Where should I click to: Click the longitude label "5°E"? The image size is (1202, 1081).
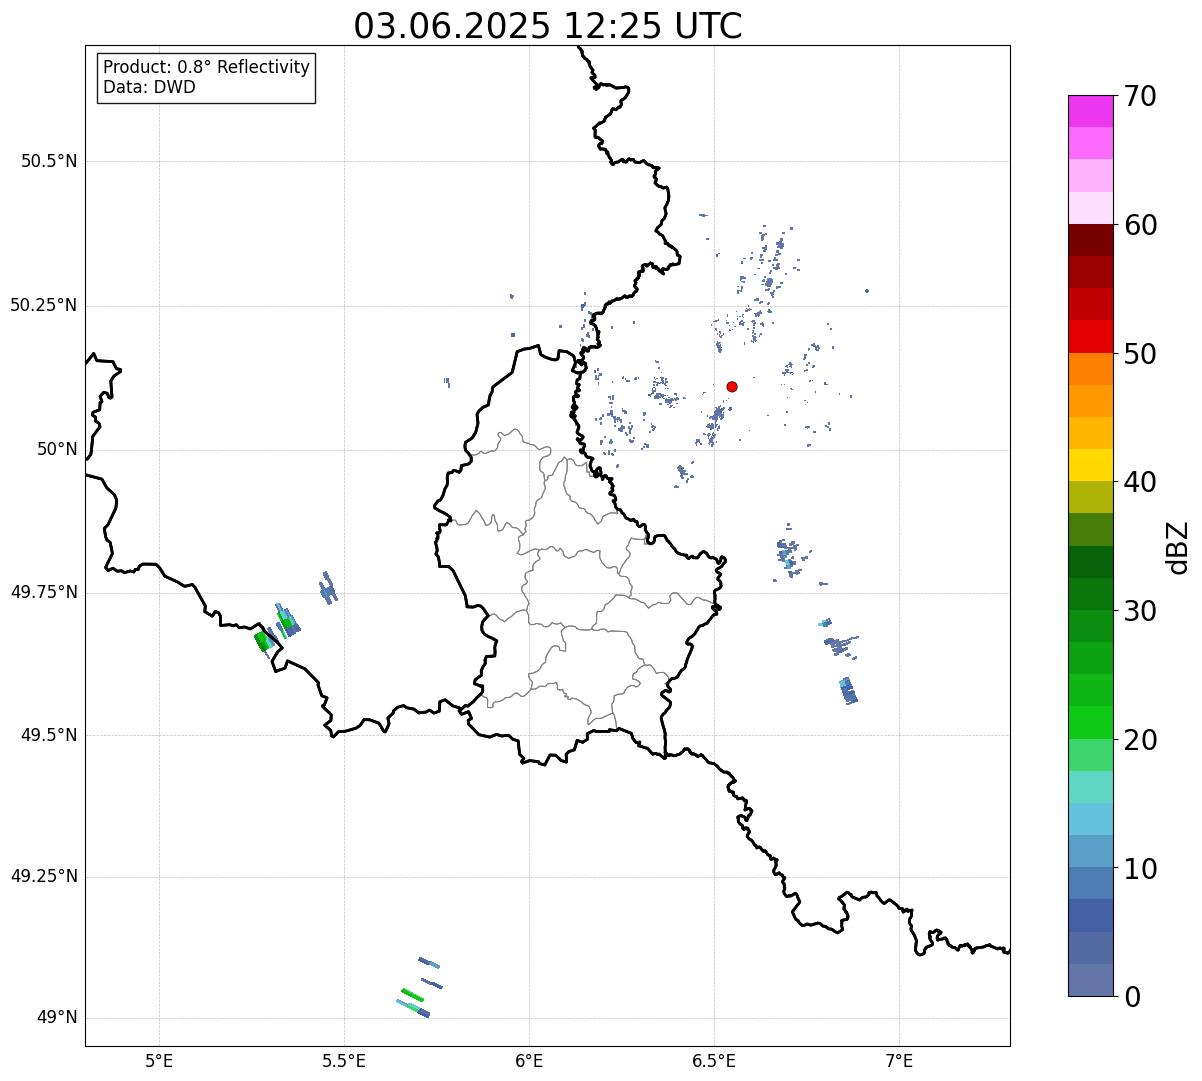[159, 1060]
